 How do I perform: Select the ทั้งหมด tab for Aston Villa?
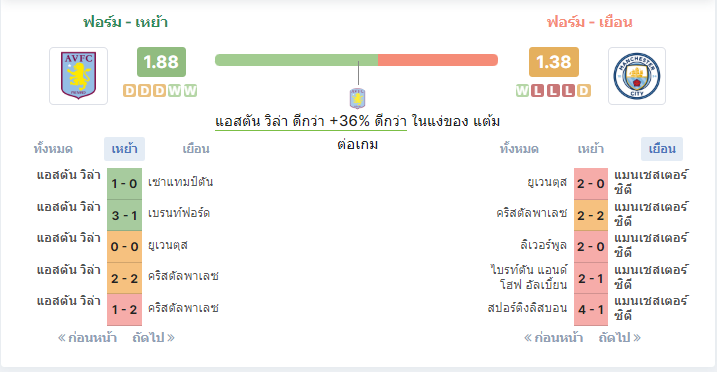pos(53,149)
